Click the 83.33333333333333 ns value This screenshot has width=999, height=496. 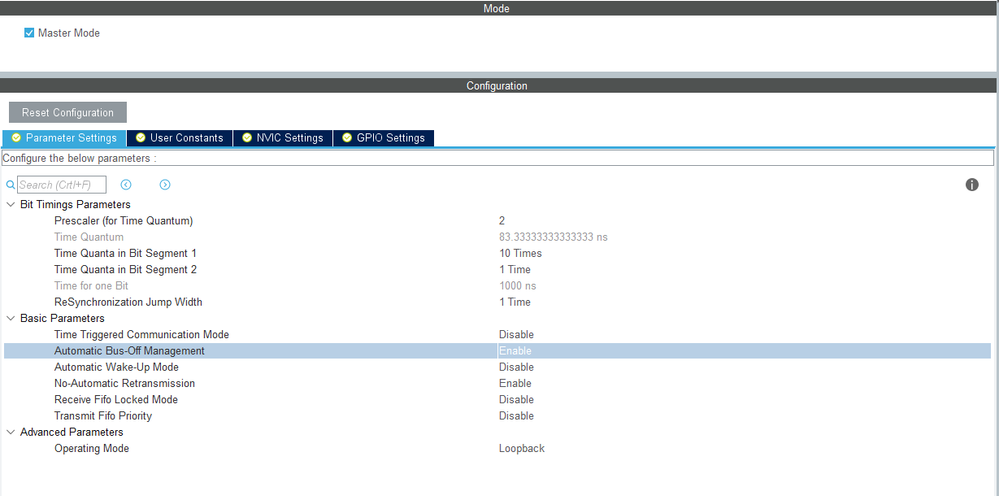coord(553,237)
